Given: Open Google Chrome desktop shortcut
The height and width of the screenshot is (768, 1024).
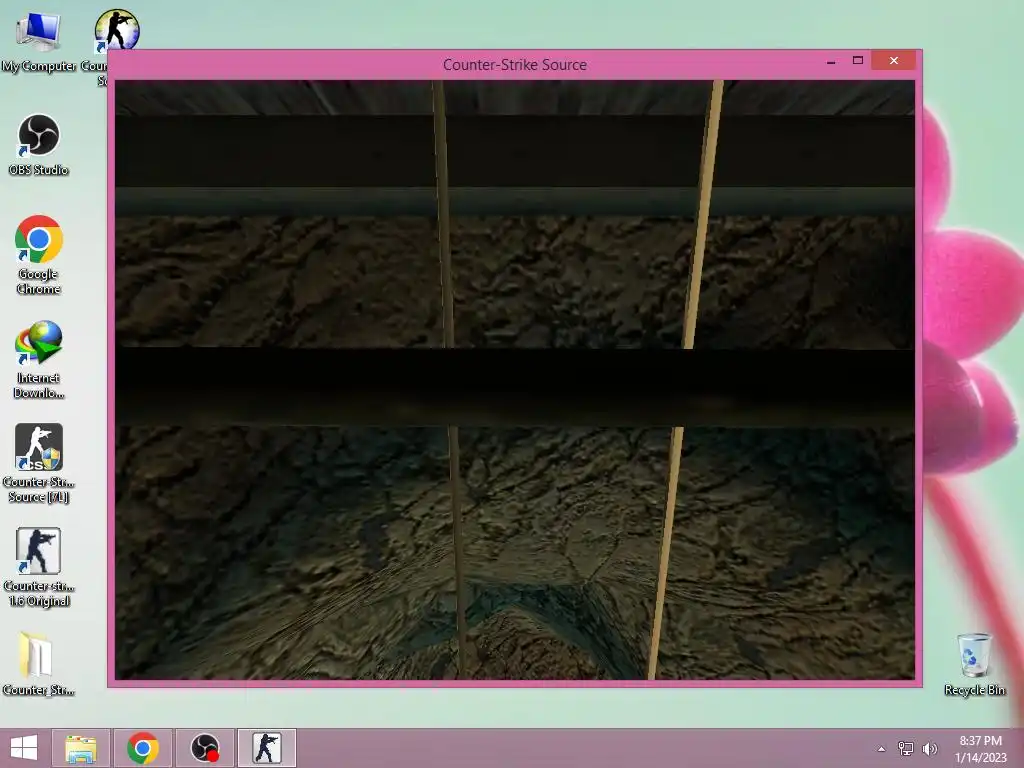Looking at the screenshot, I should (x=39, y=255).
